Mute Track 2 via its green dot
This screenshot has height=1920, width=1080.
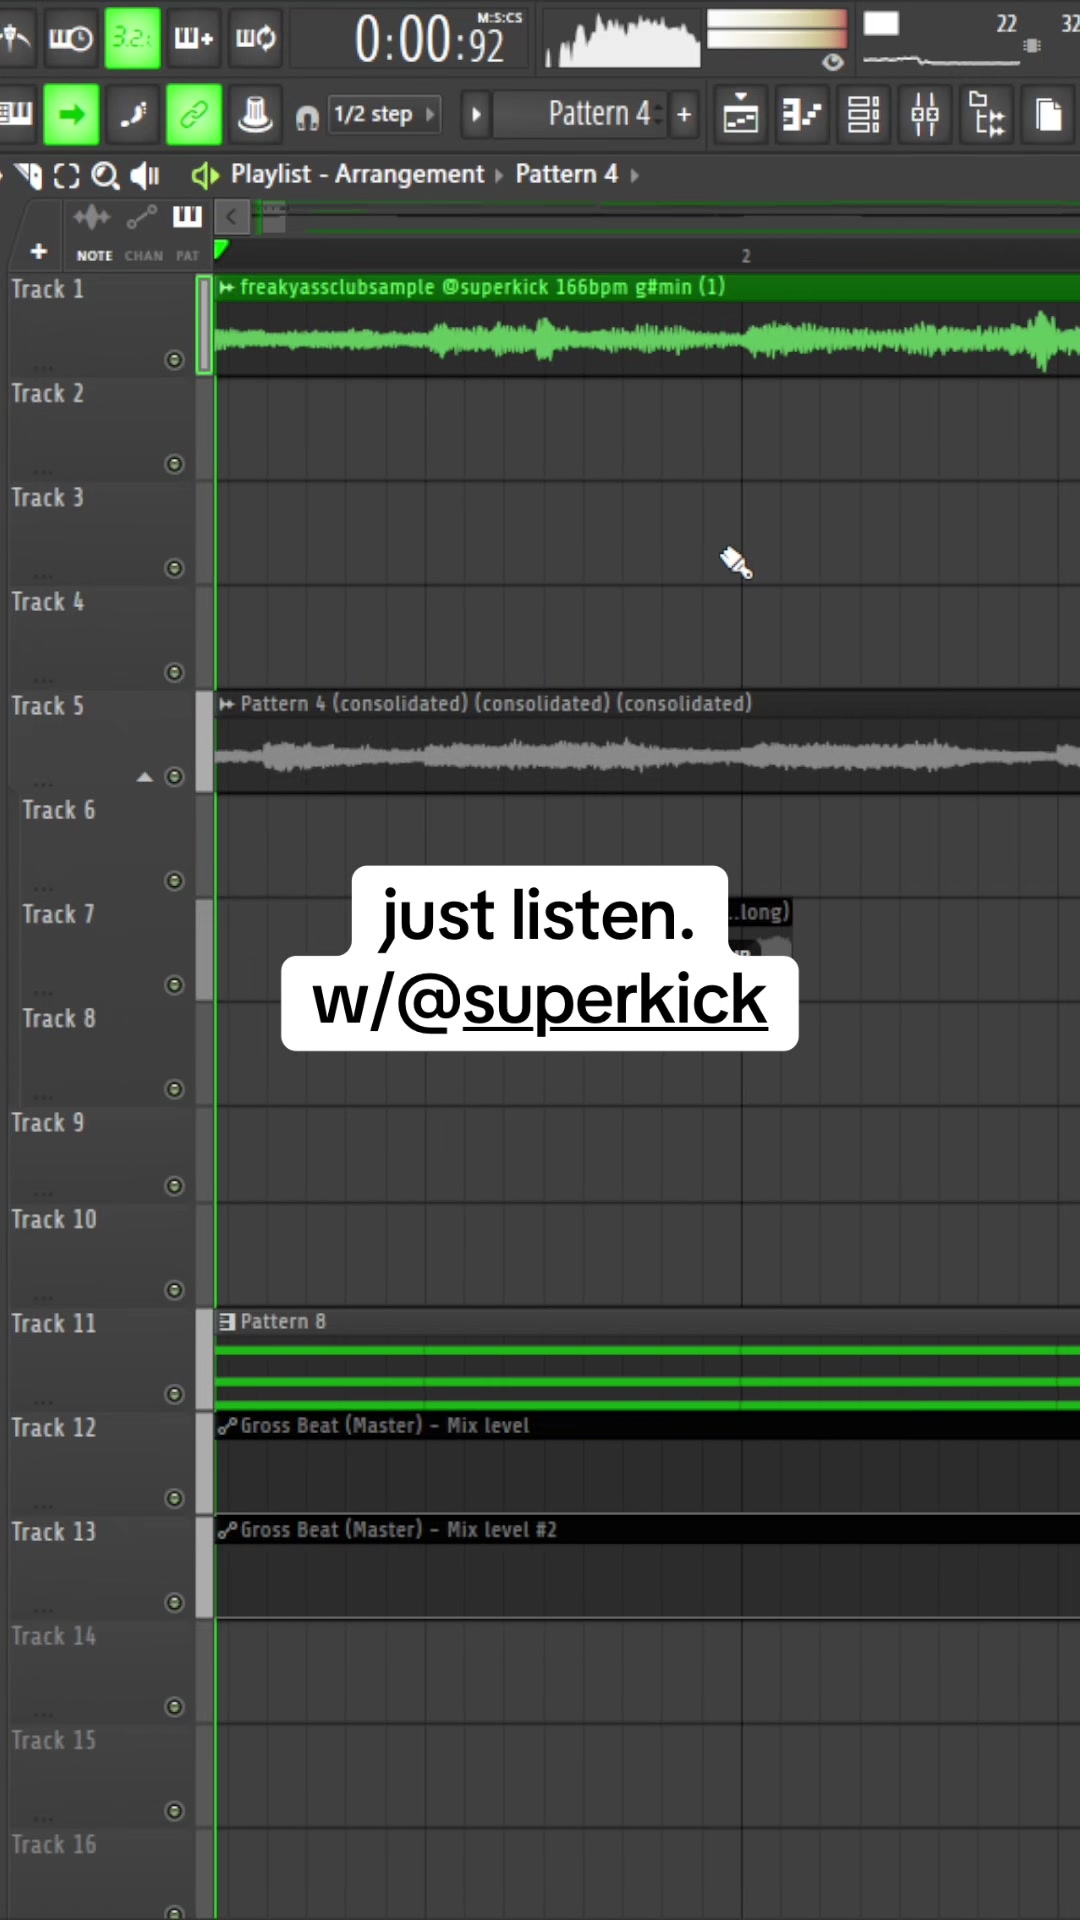(x=174, y=464)
